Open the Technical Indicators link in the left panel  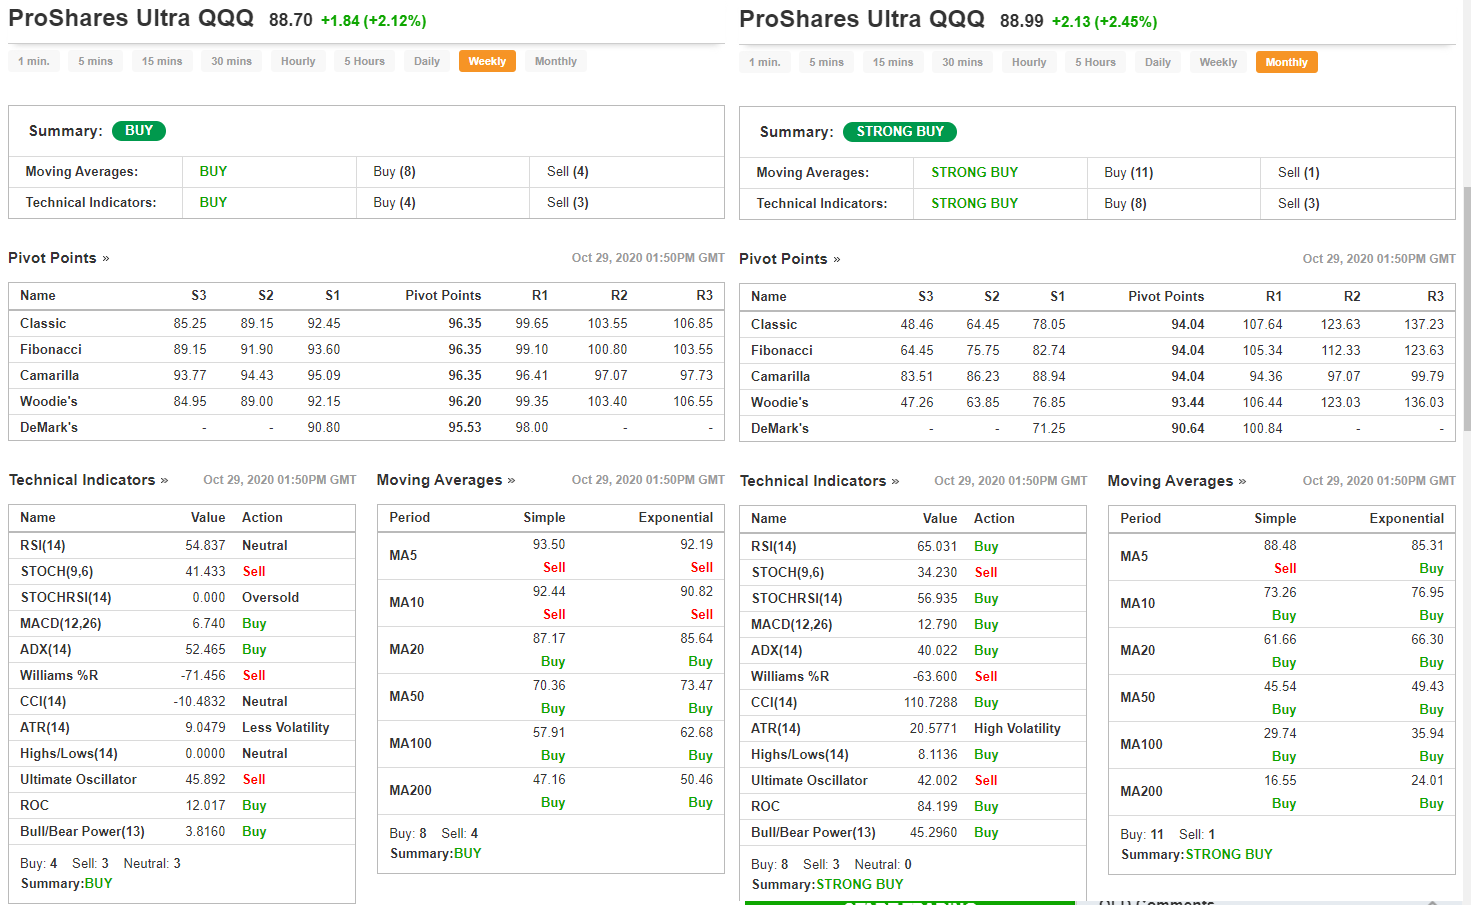tap(88, 480)
